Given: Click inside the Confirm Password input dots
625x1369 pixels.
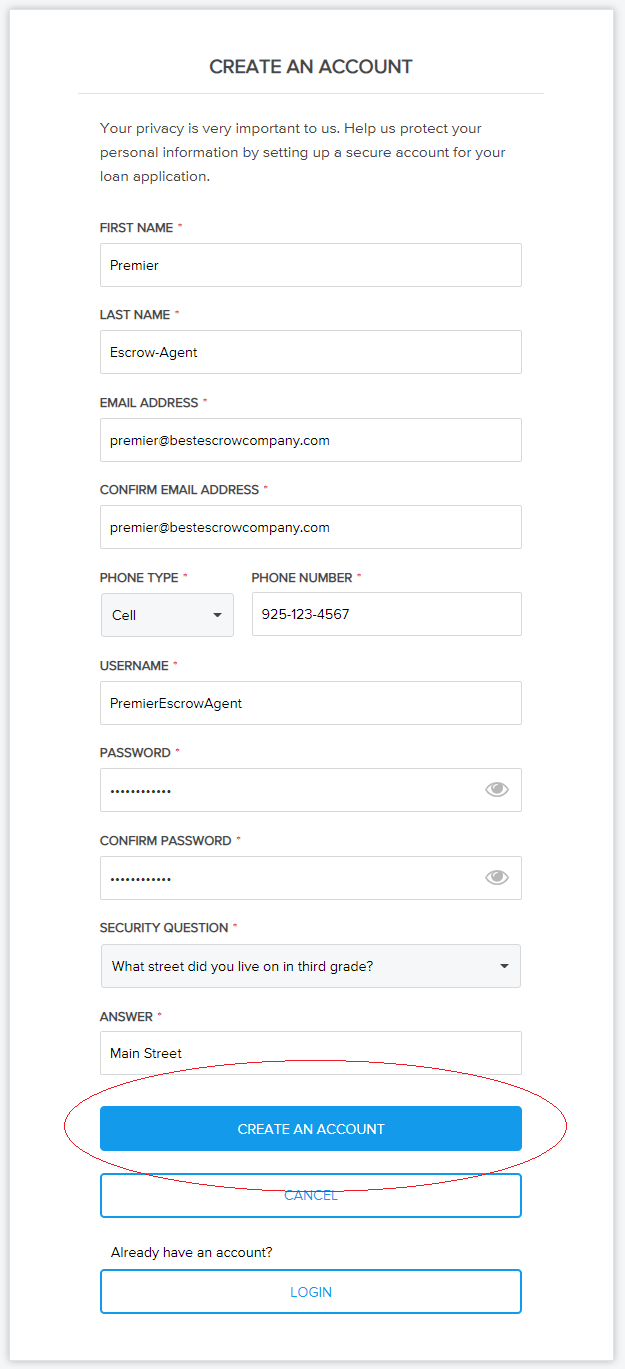Looking at the screenshot, I should pyautogui.click(x=290, y=878).
